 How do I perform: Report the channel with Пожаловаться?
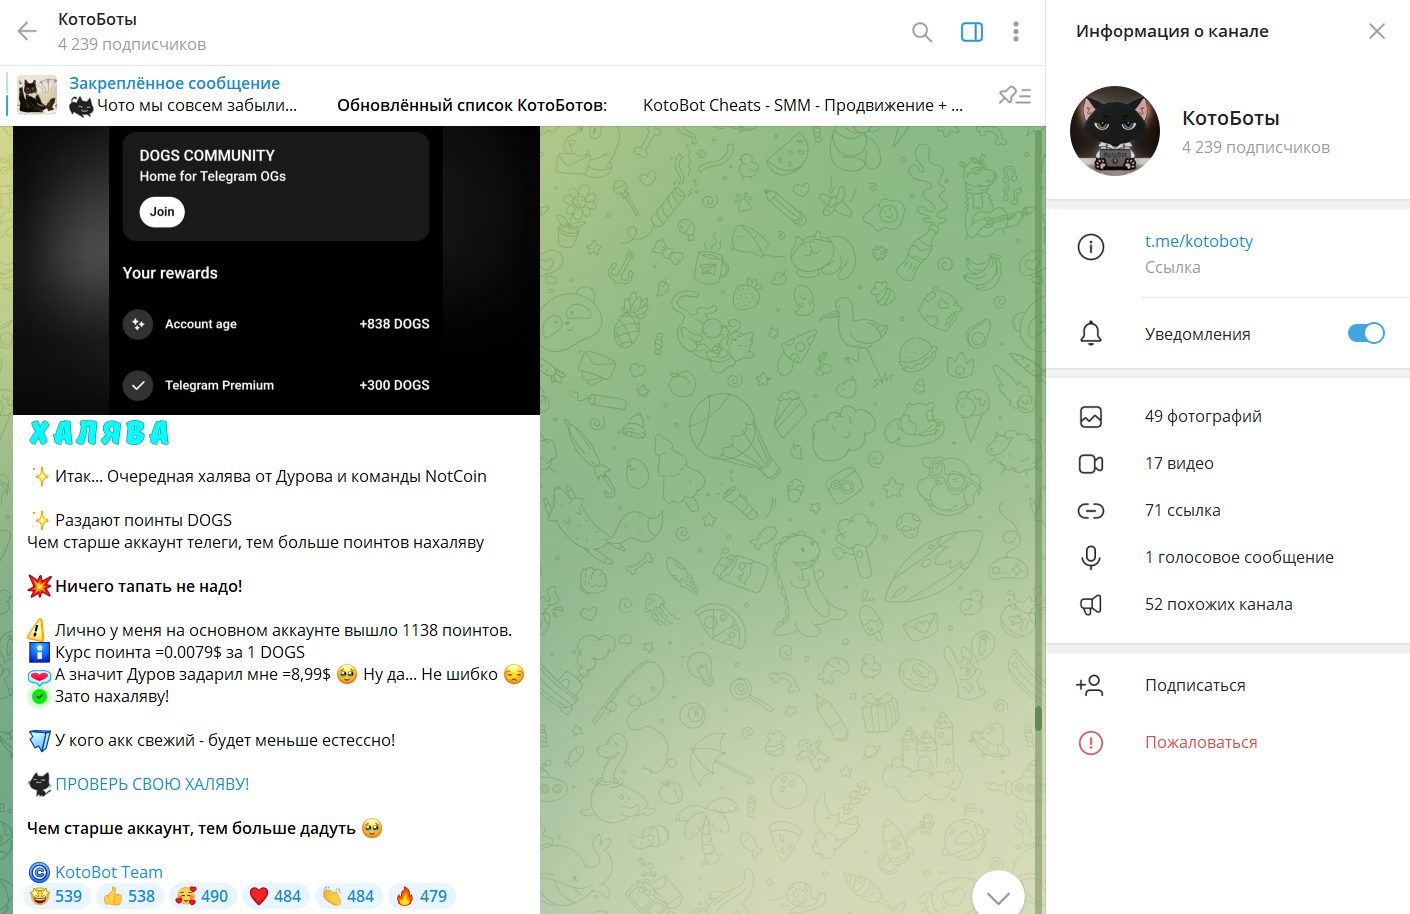(x=1200, y=743)
